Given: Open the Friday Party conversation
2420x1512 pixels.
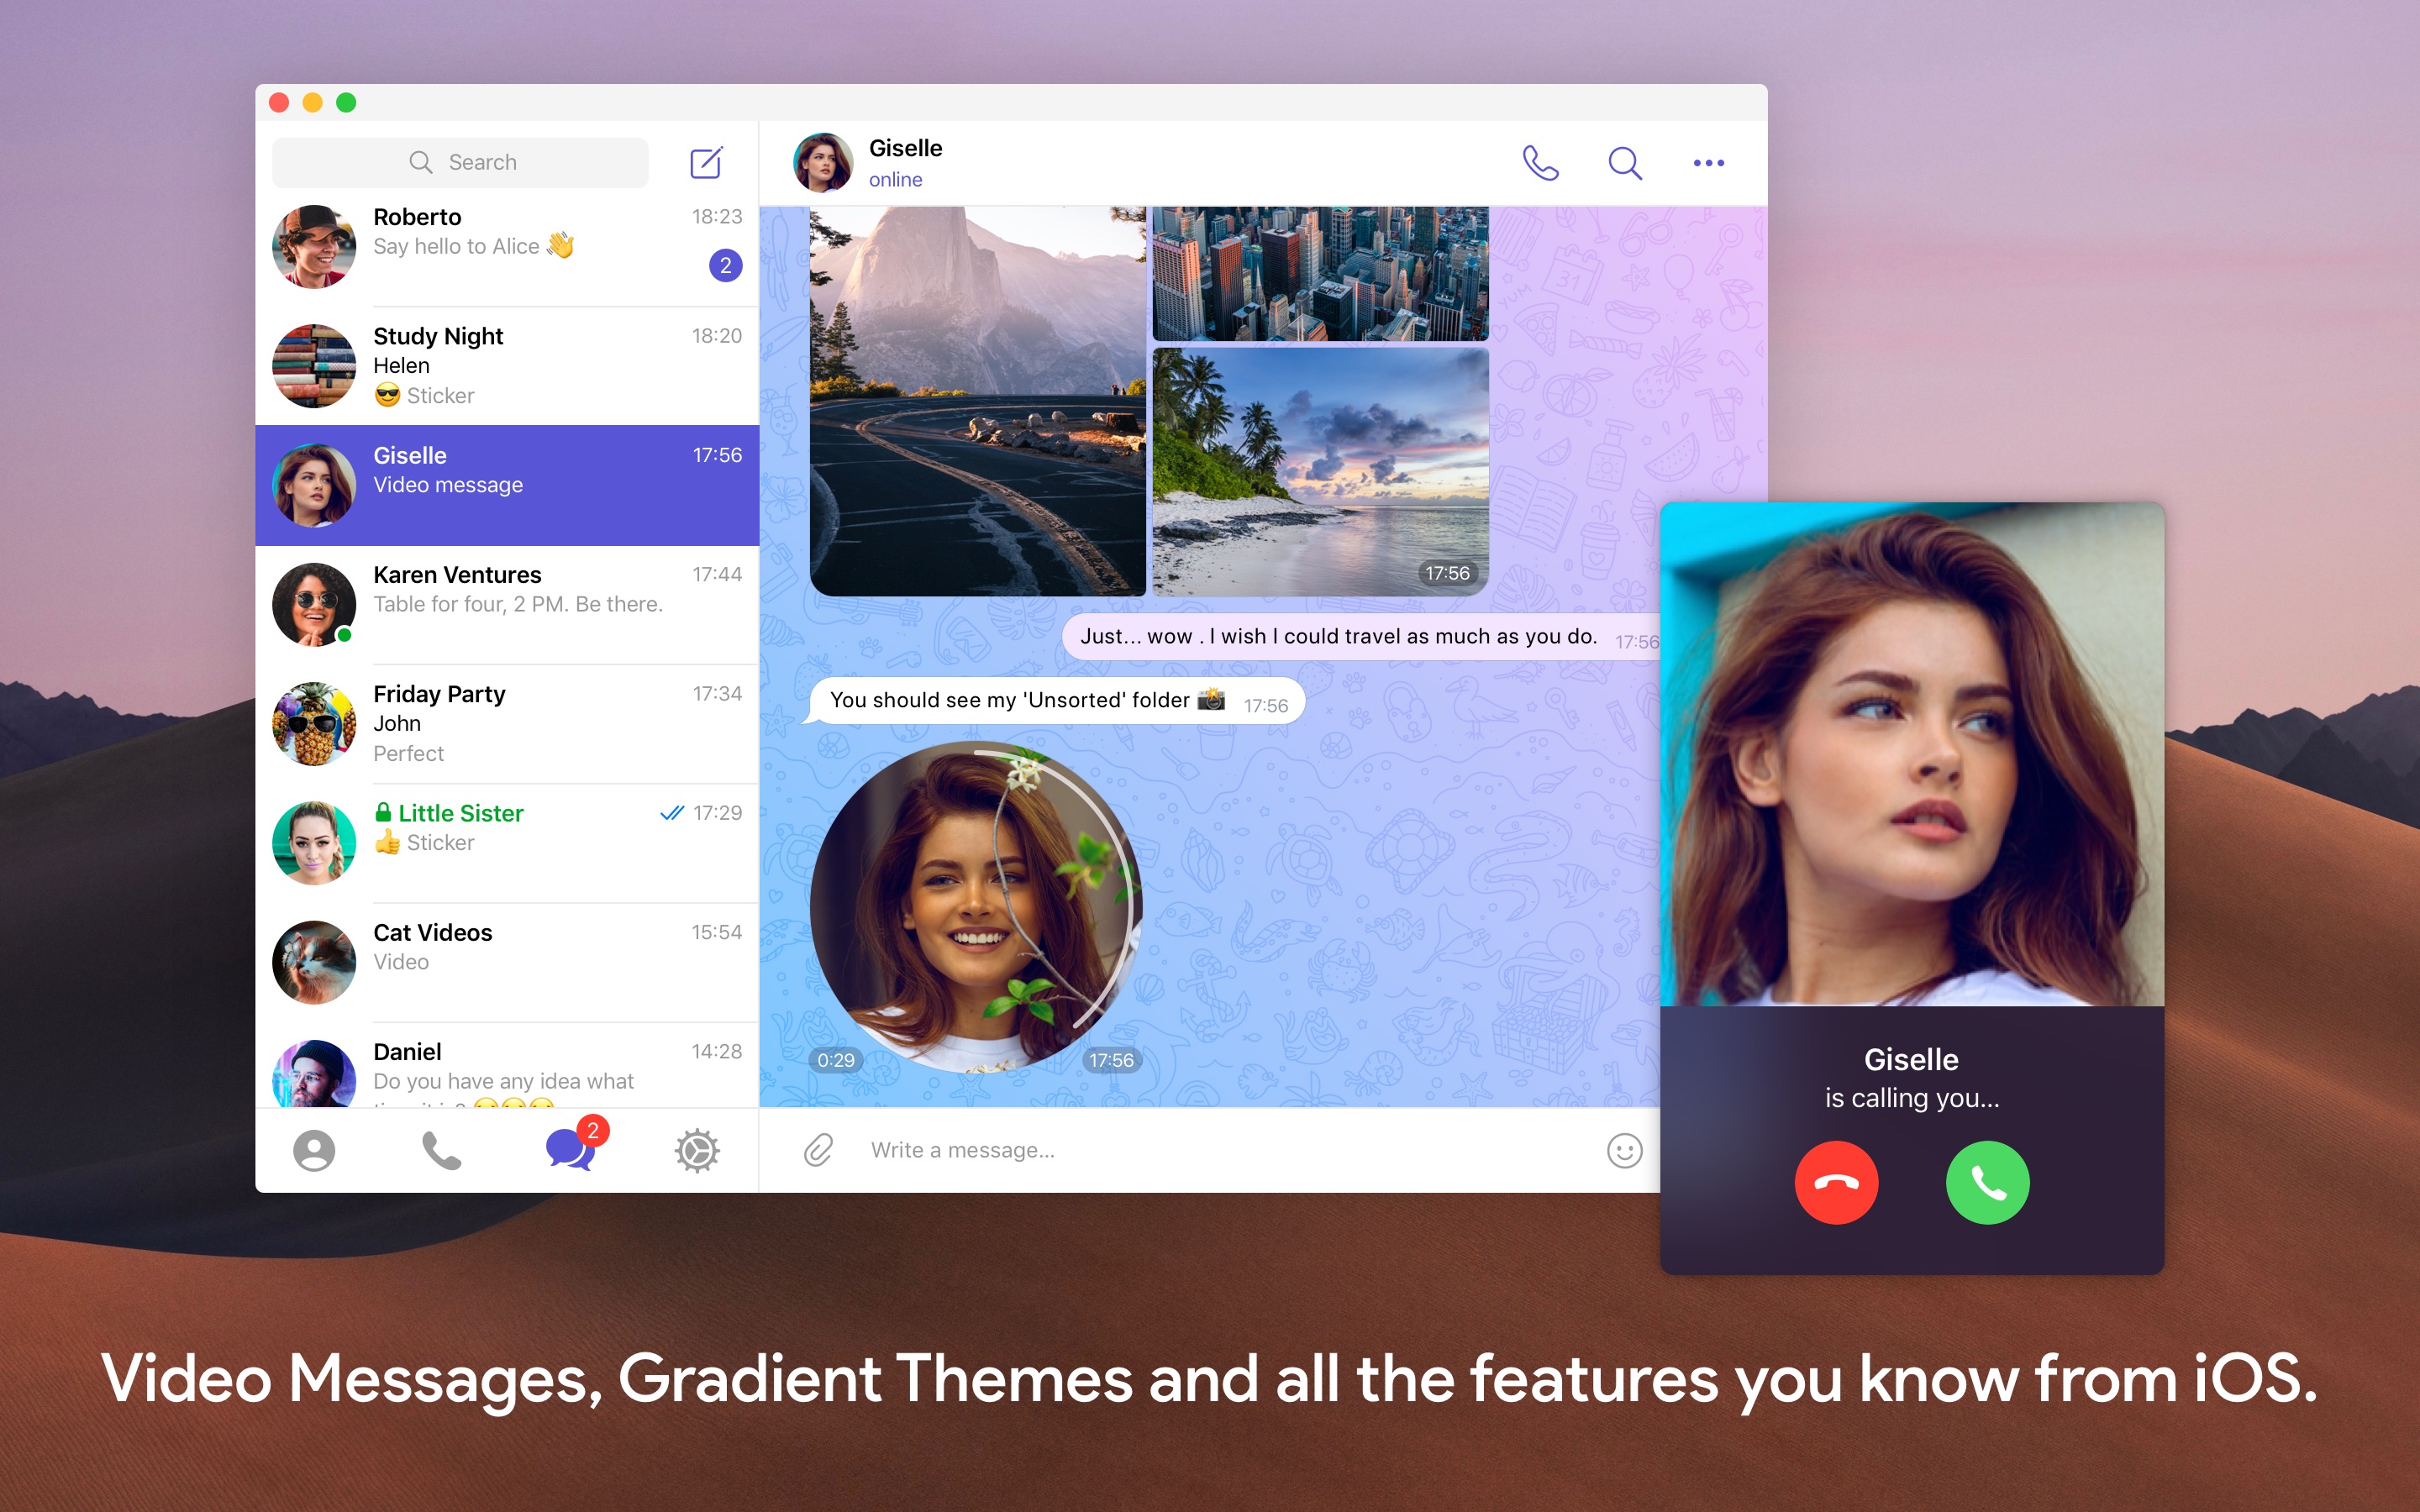Looking at the screenshot, I should 505,723.
